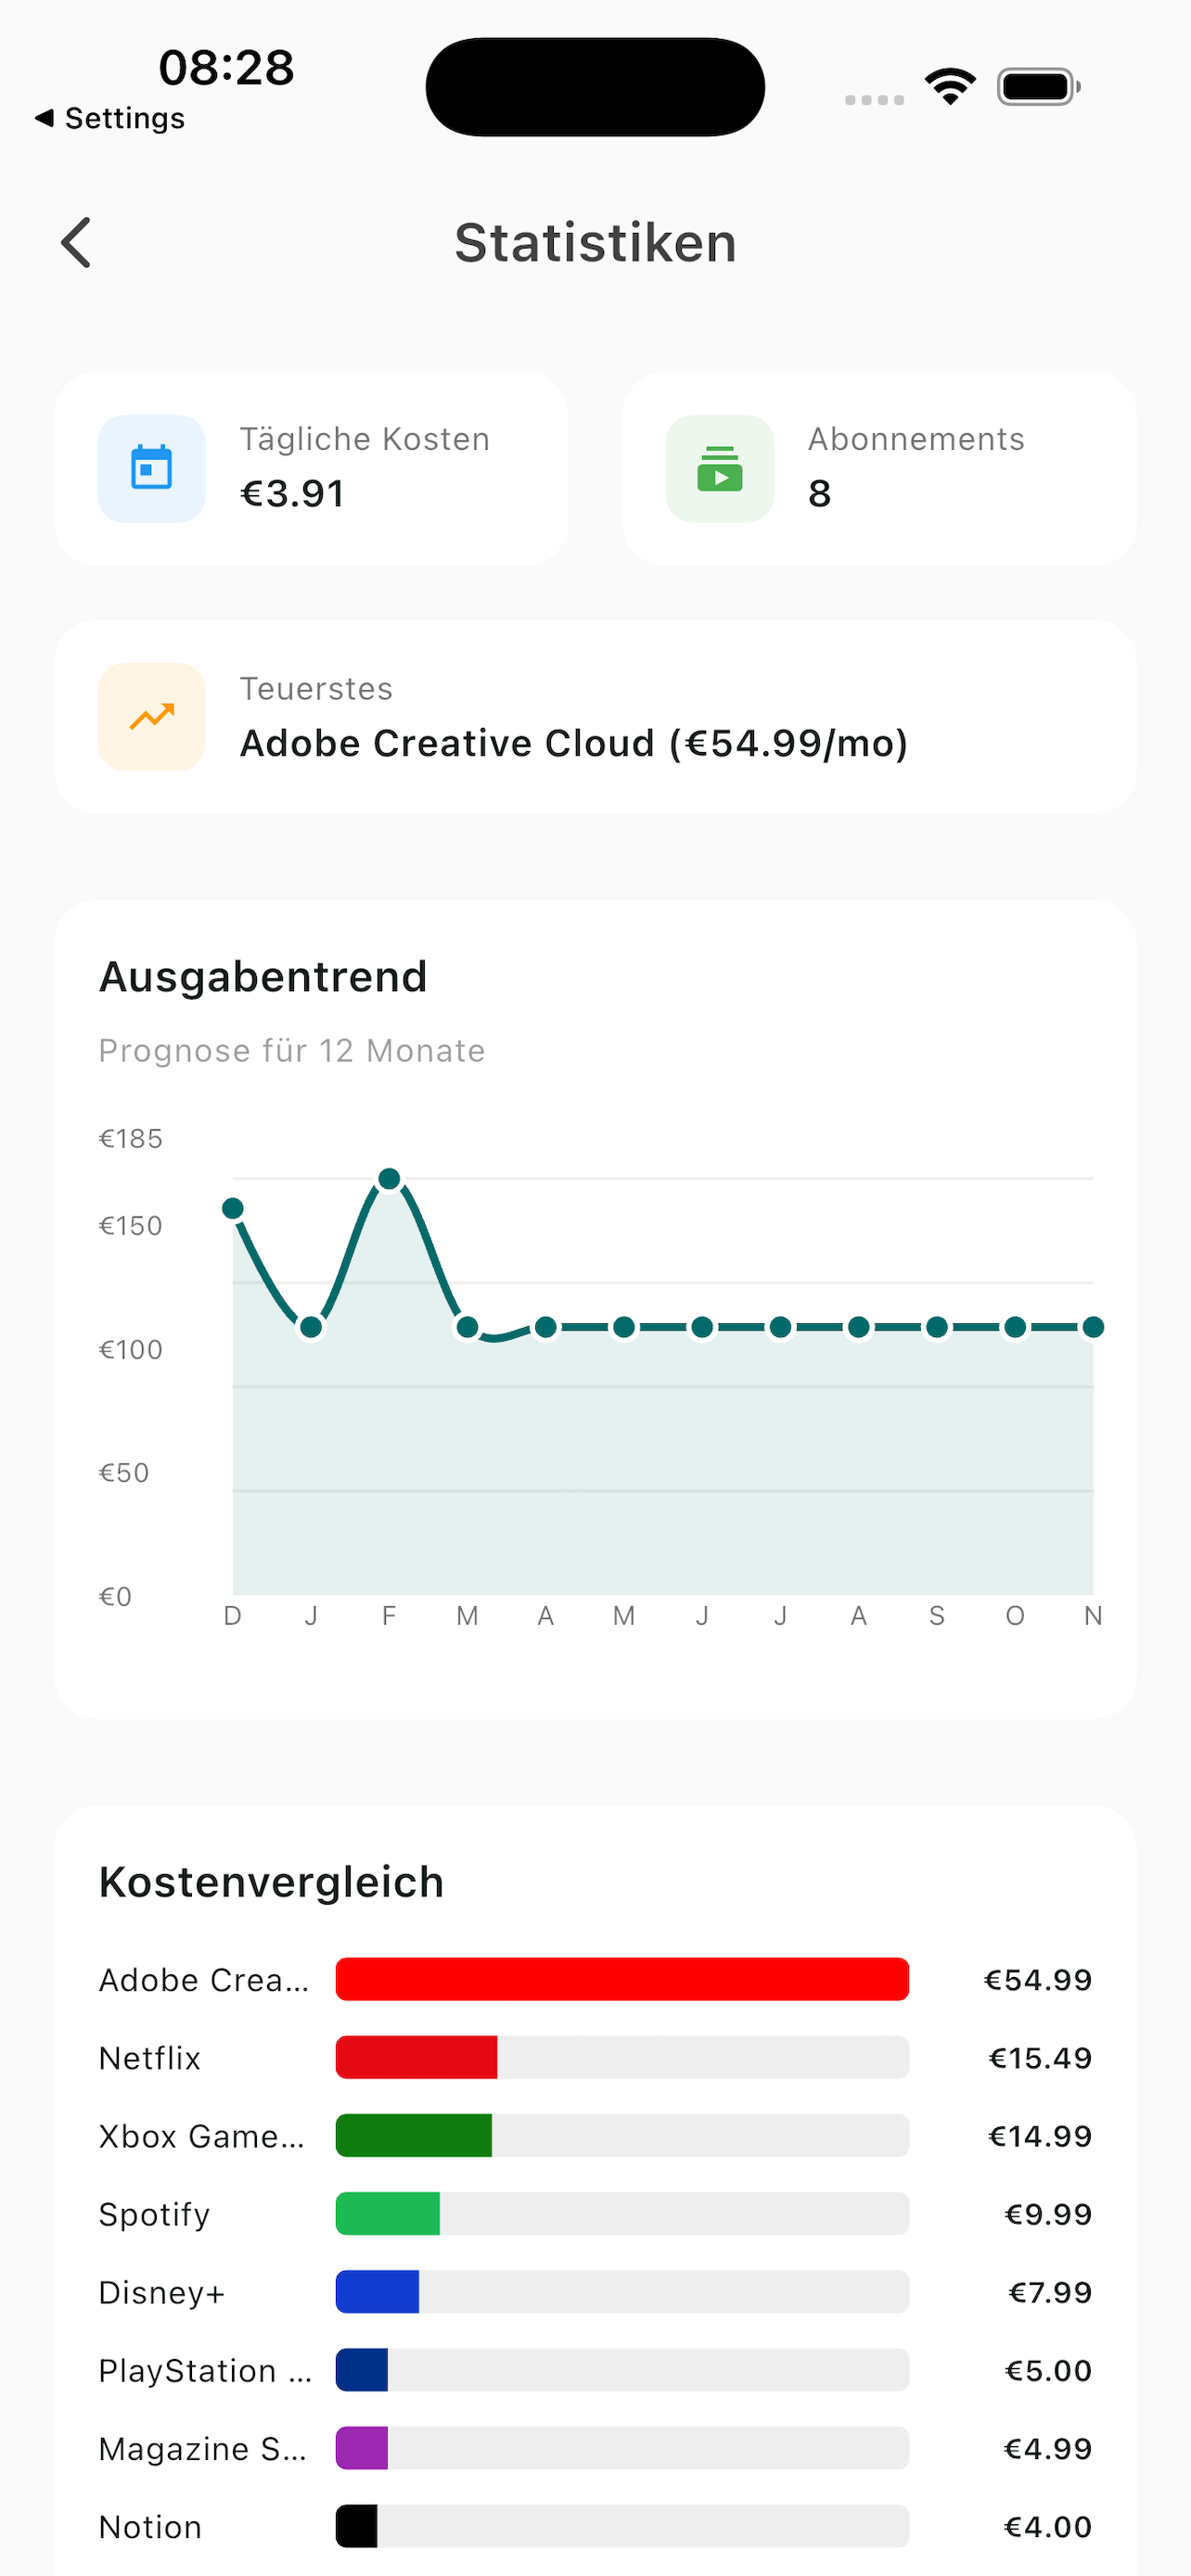Tap the December starting data point
The image size is (1191, 2576).
pyautogui.click(x=233, y=1209)
